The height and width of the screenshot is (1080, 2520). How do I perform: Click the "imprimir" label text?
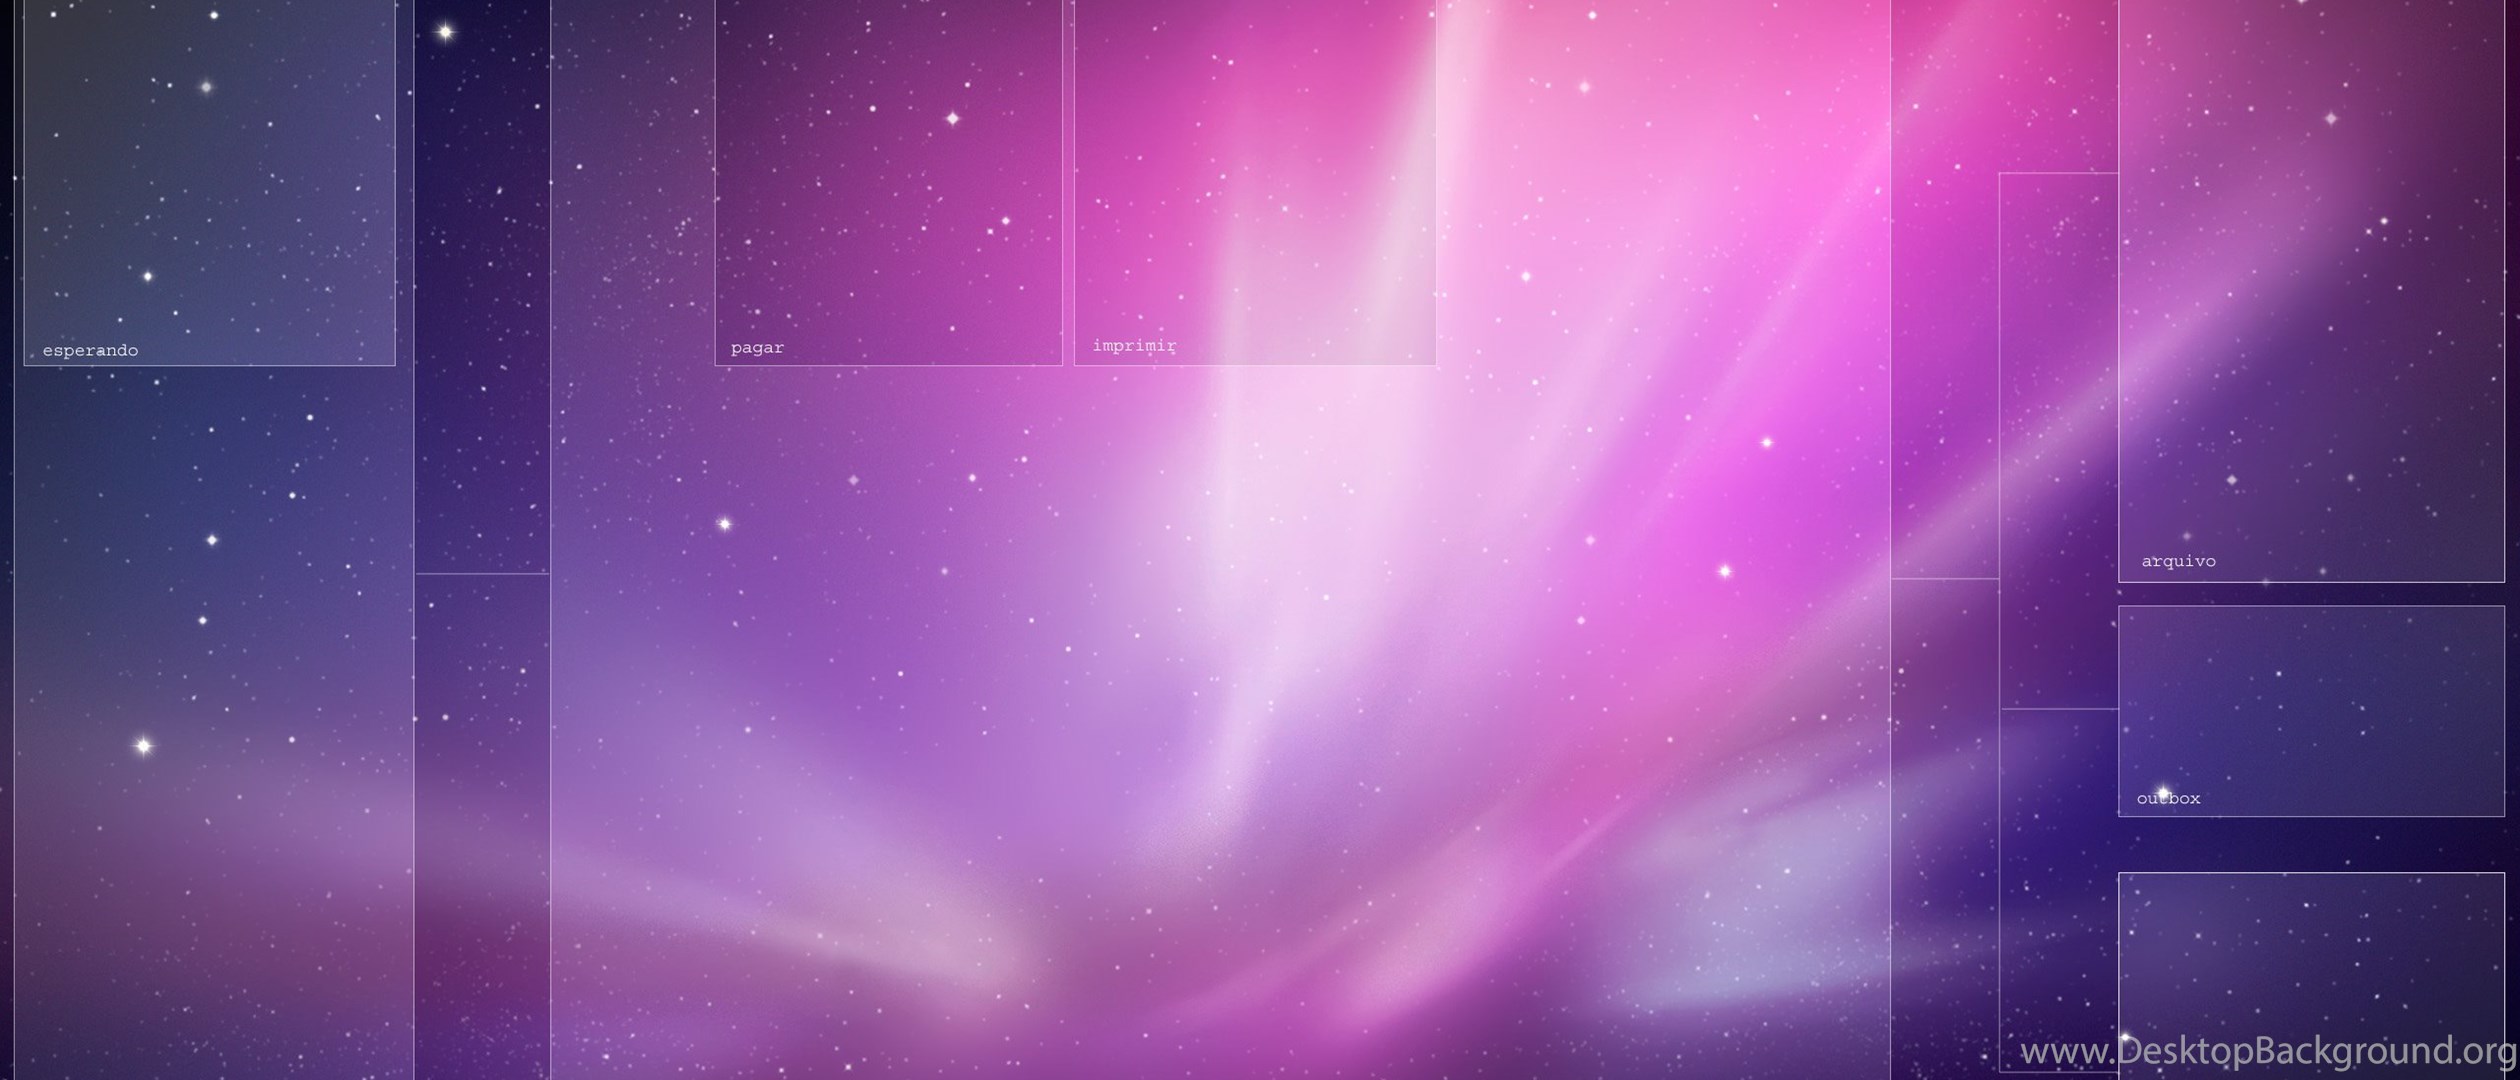[1134, 345]
